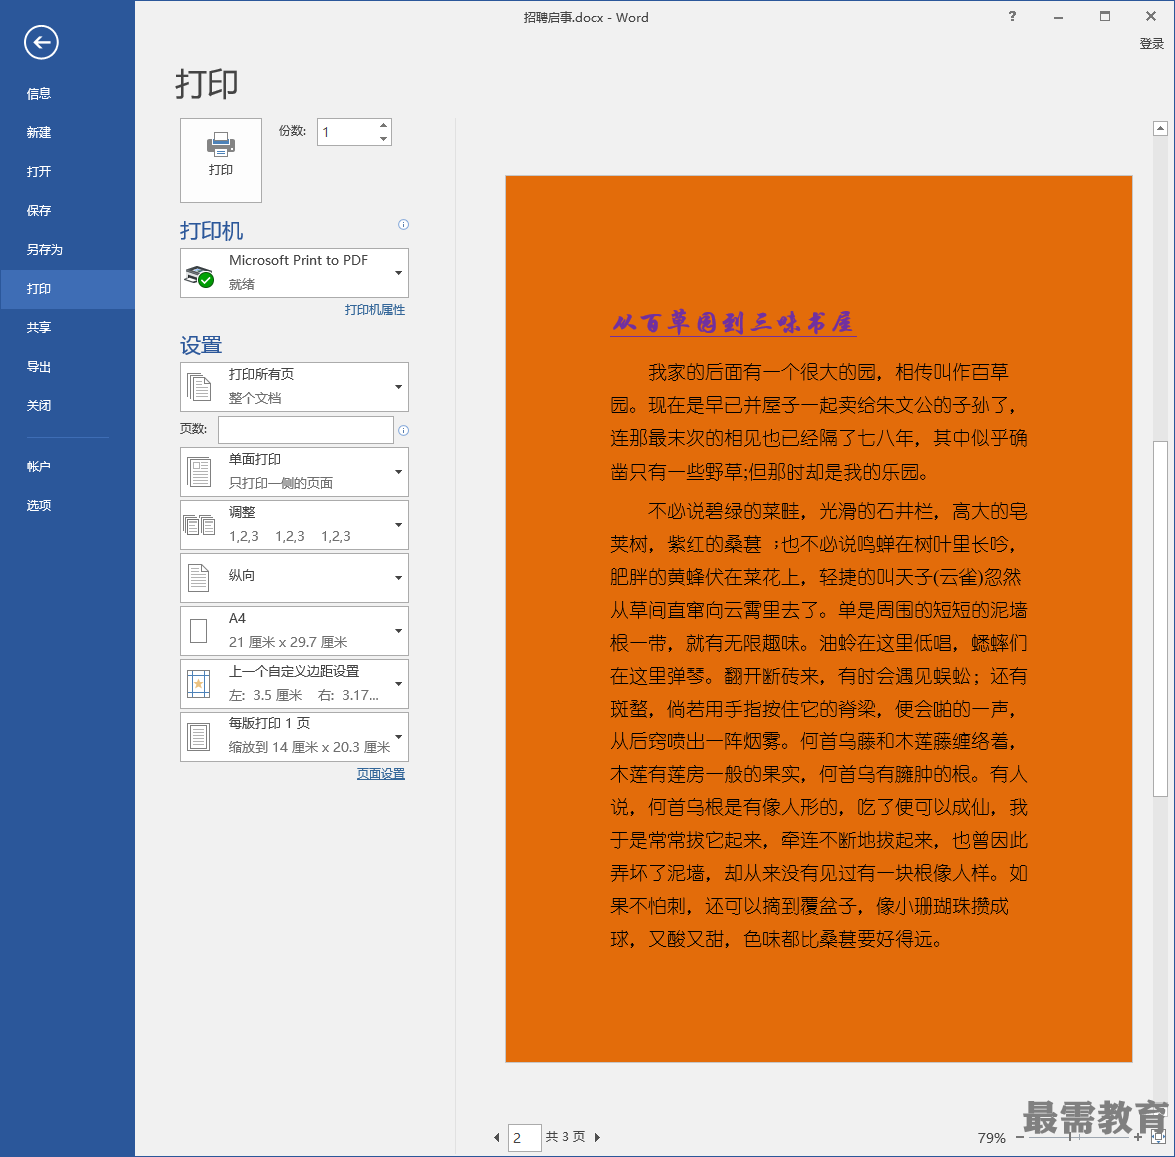
Task: Maximize the Word window
Action: (x=1105, y=16)
